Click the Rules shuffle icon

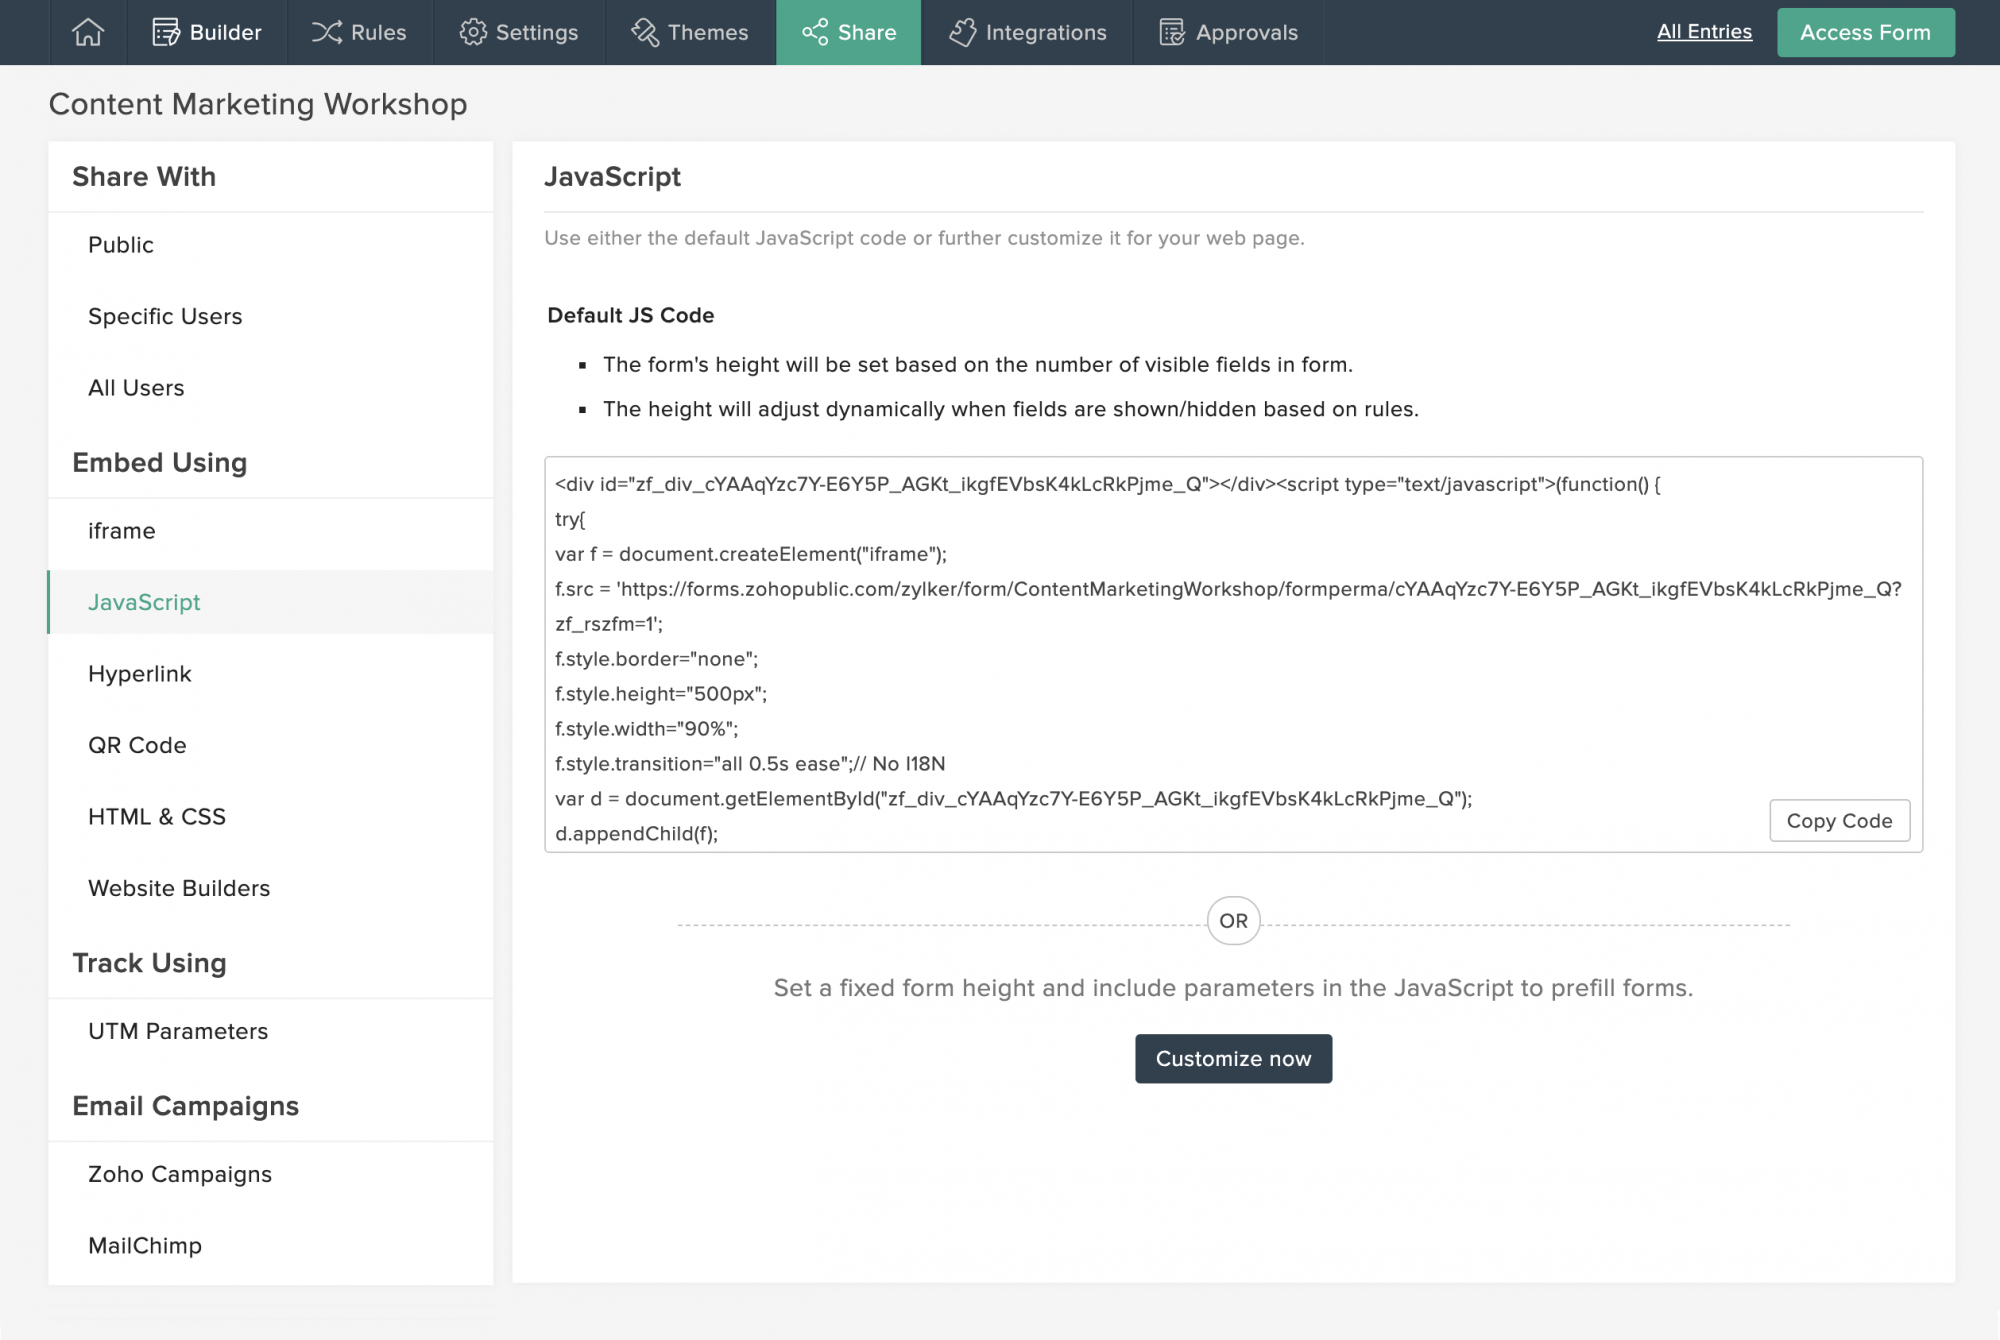(326, 32)
